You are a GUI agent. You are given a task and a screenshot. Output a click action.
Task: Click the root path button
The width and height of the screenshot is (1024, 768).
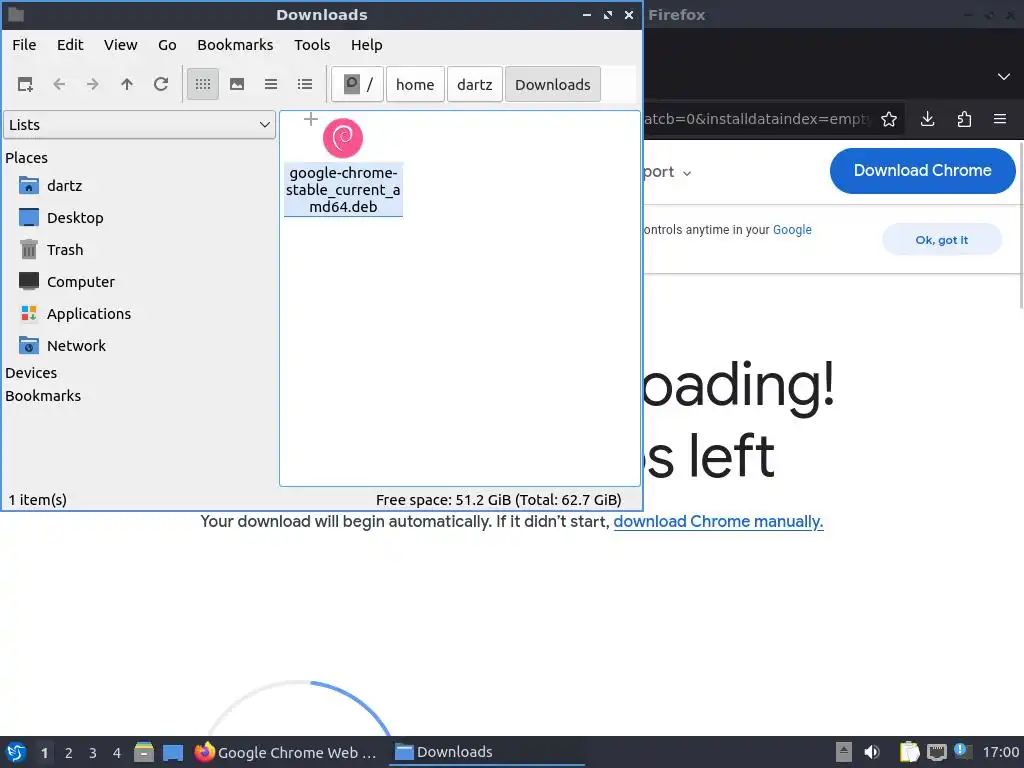357,84
